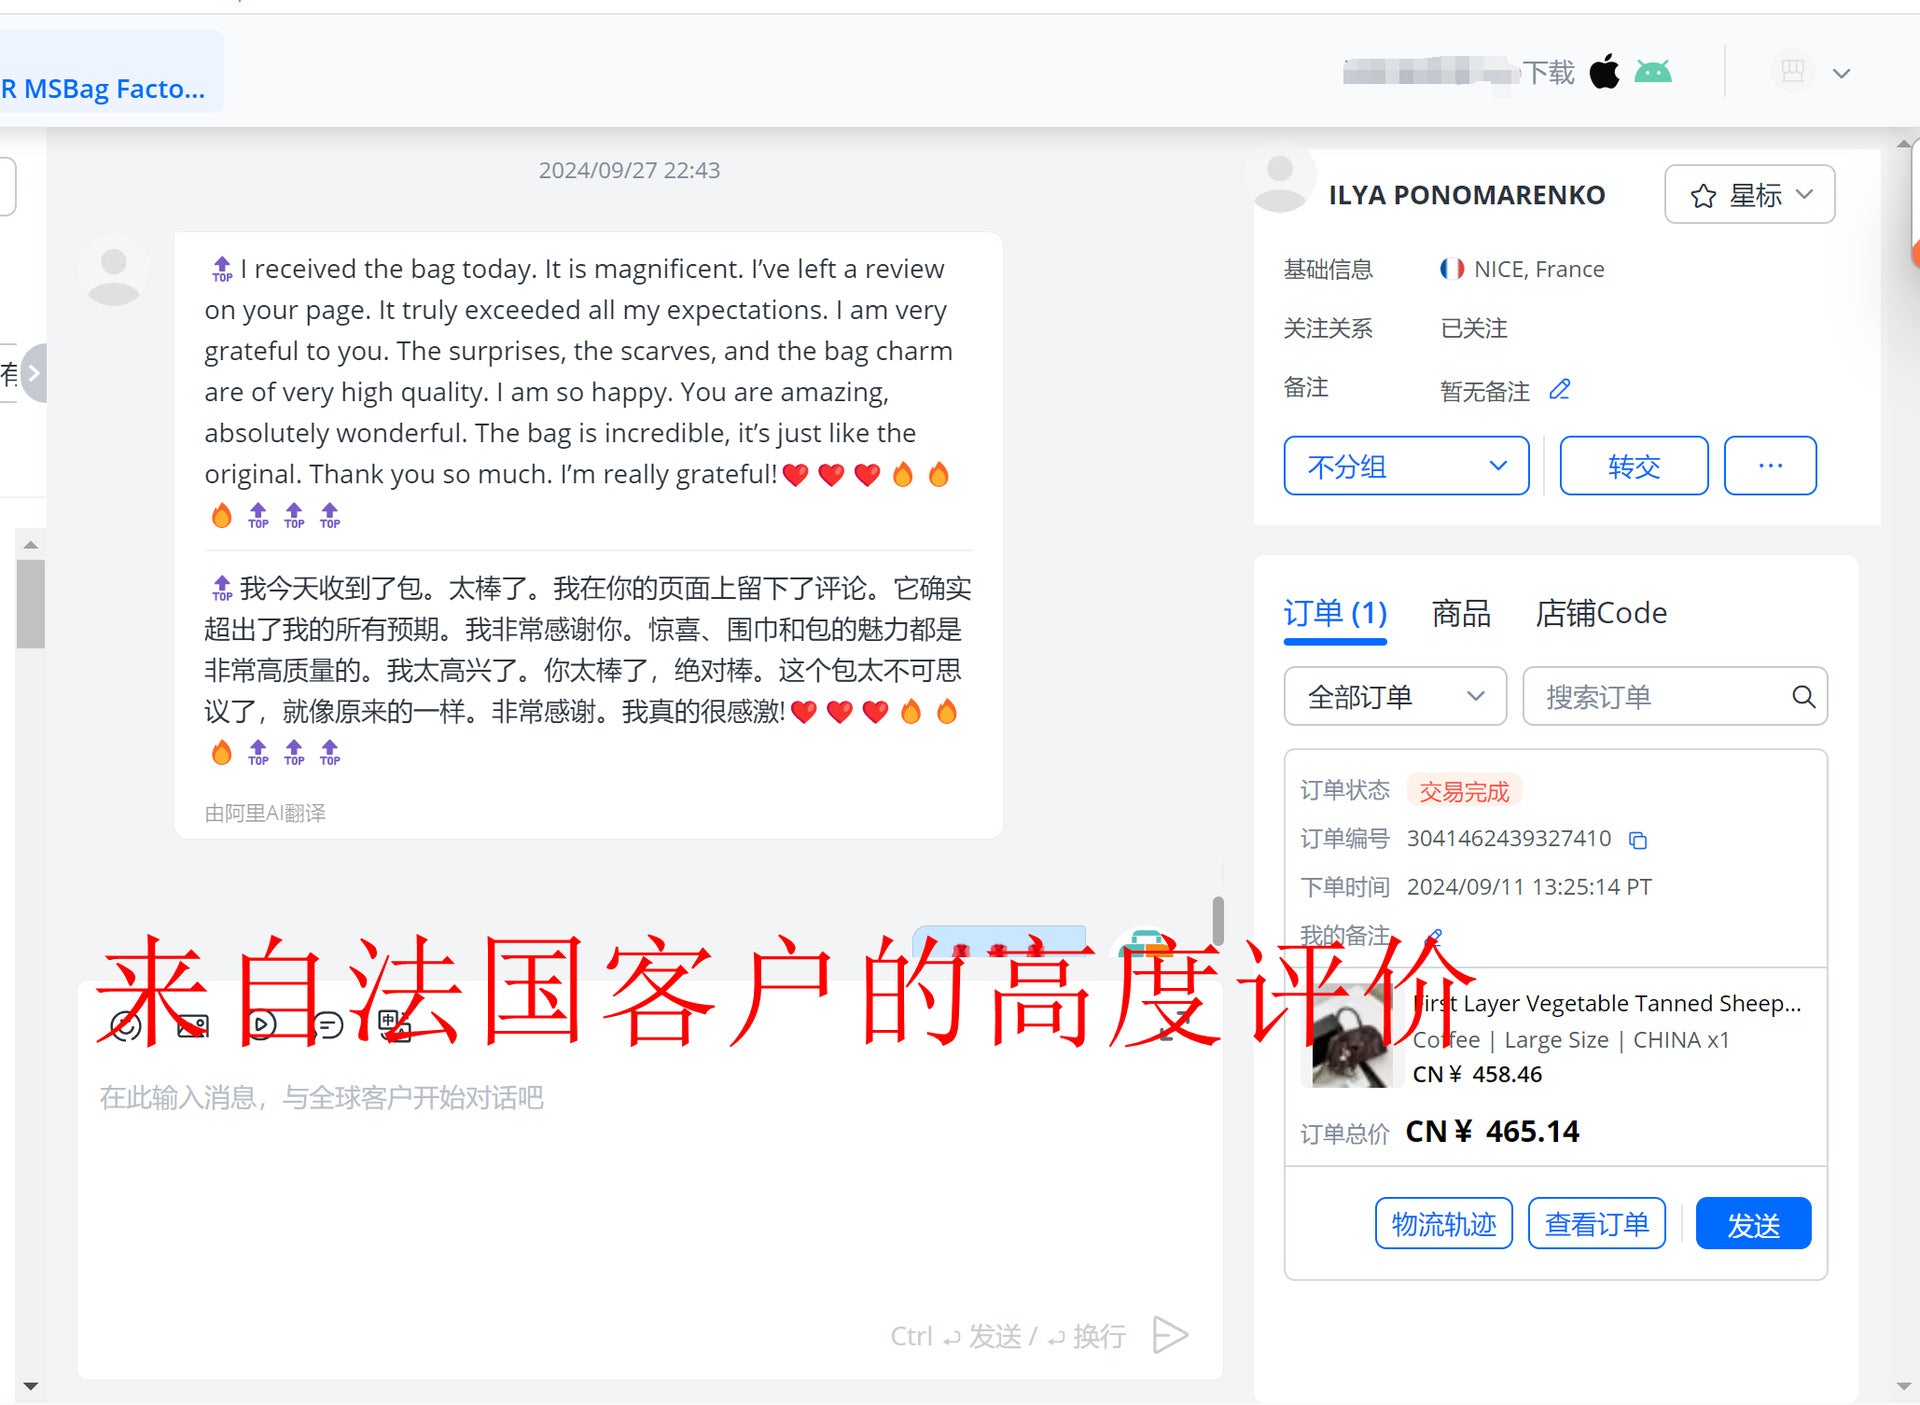Click the chat area vertical scrollbar thumb
This screenshot has height=1405, width=1920.
[1218, 920]
